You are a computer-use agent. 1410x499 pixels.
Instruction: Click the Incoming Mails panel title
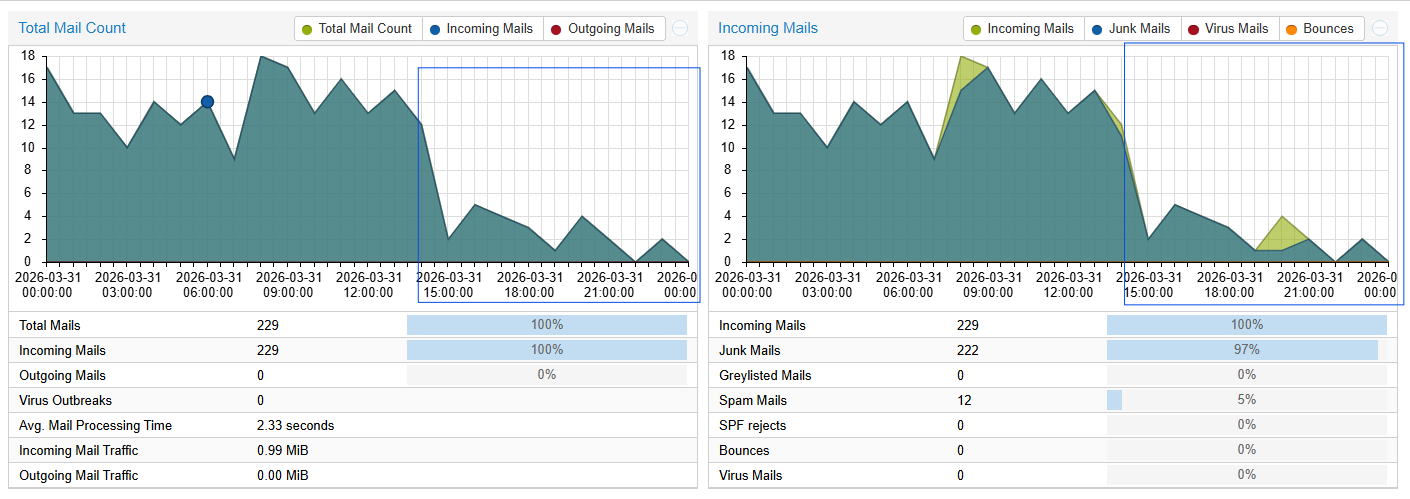[x=768, y=28]
